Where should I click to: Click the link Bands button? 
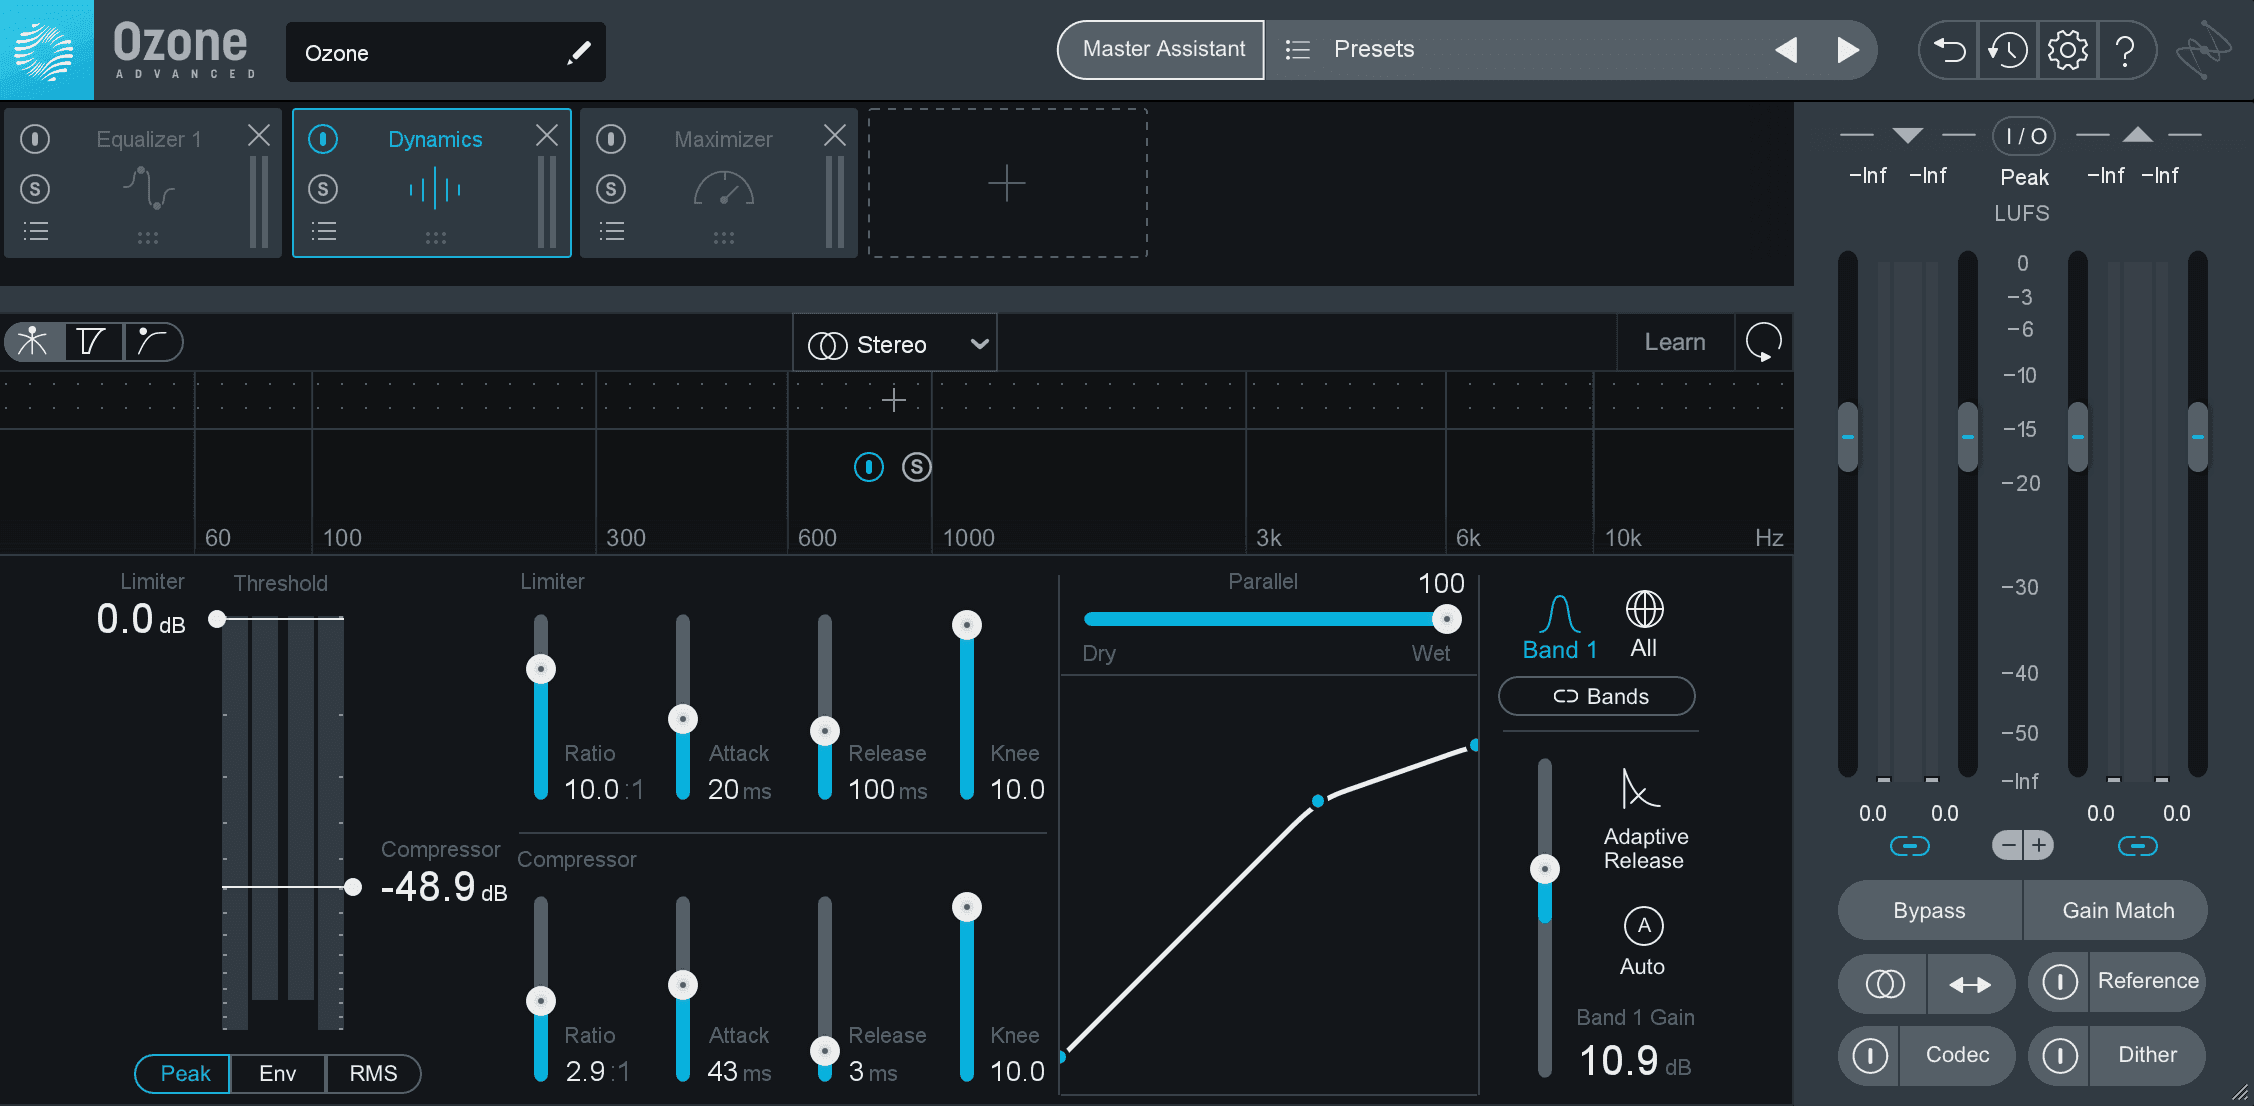pyautogui.click(x=1597, y=696)
